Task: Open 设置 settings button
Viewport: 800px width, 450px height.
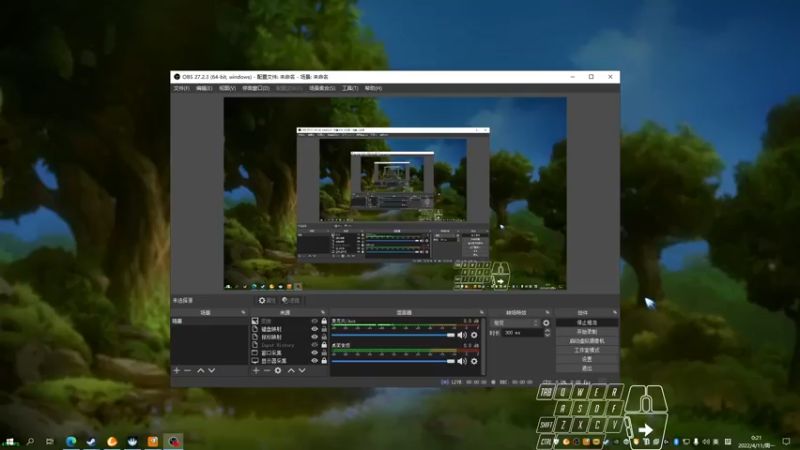Action: point(587,359)
